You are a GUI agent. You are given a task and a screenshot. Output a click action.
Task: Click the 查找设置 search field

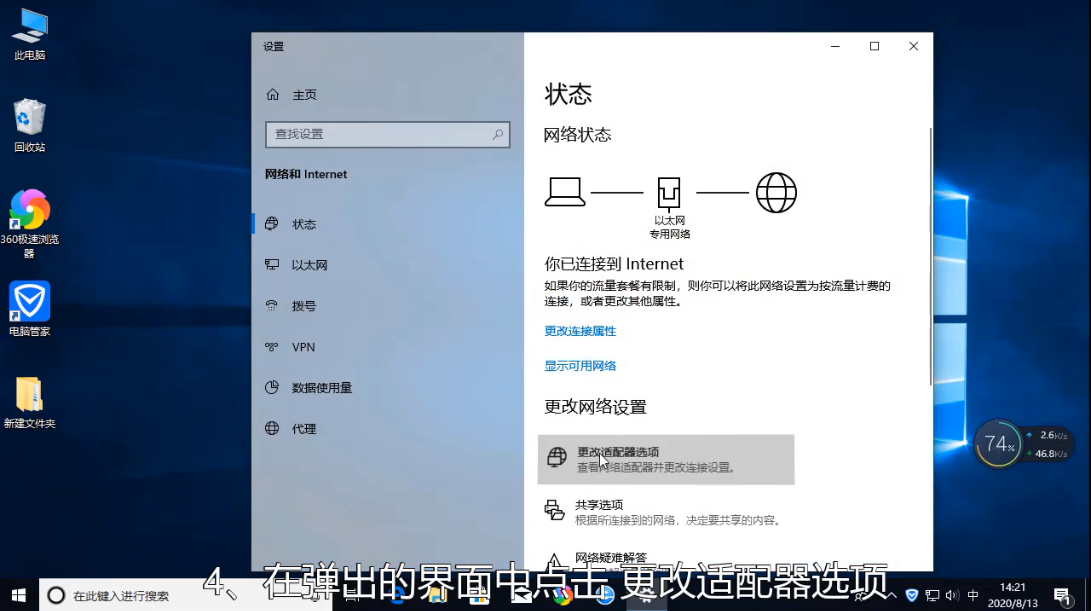(x=388, y=134)
